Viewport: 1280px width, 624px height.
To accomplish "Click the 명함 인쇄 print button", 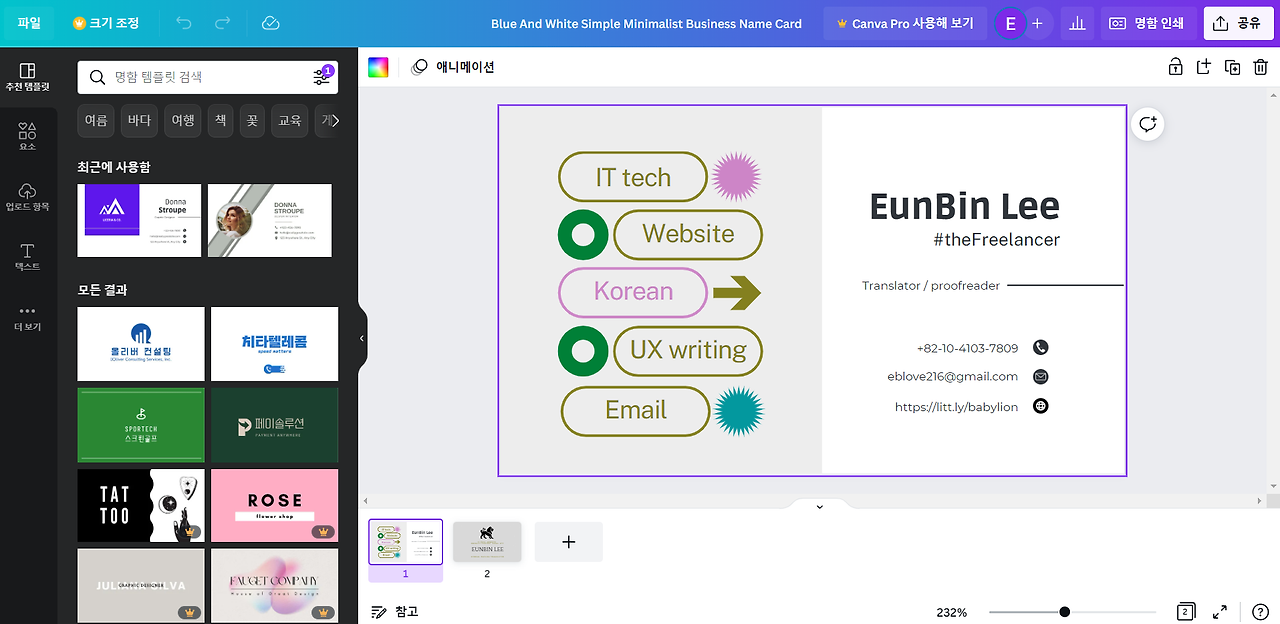I will click(1148, 23).
